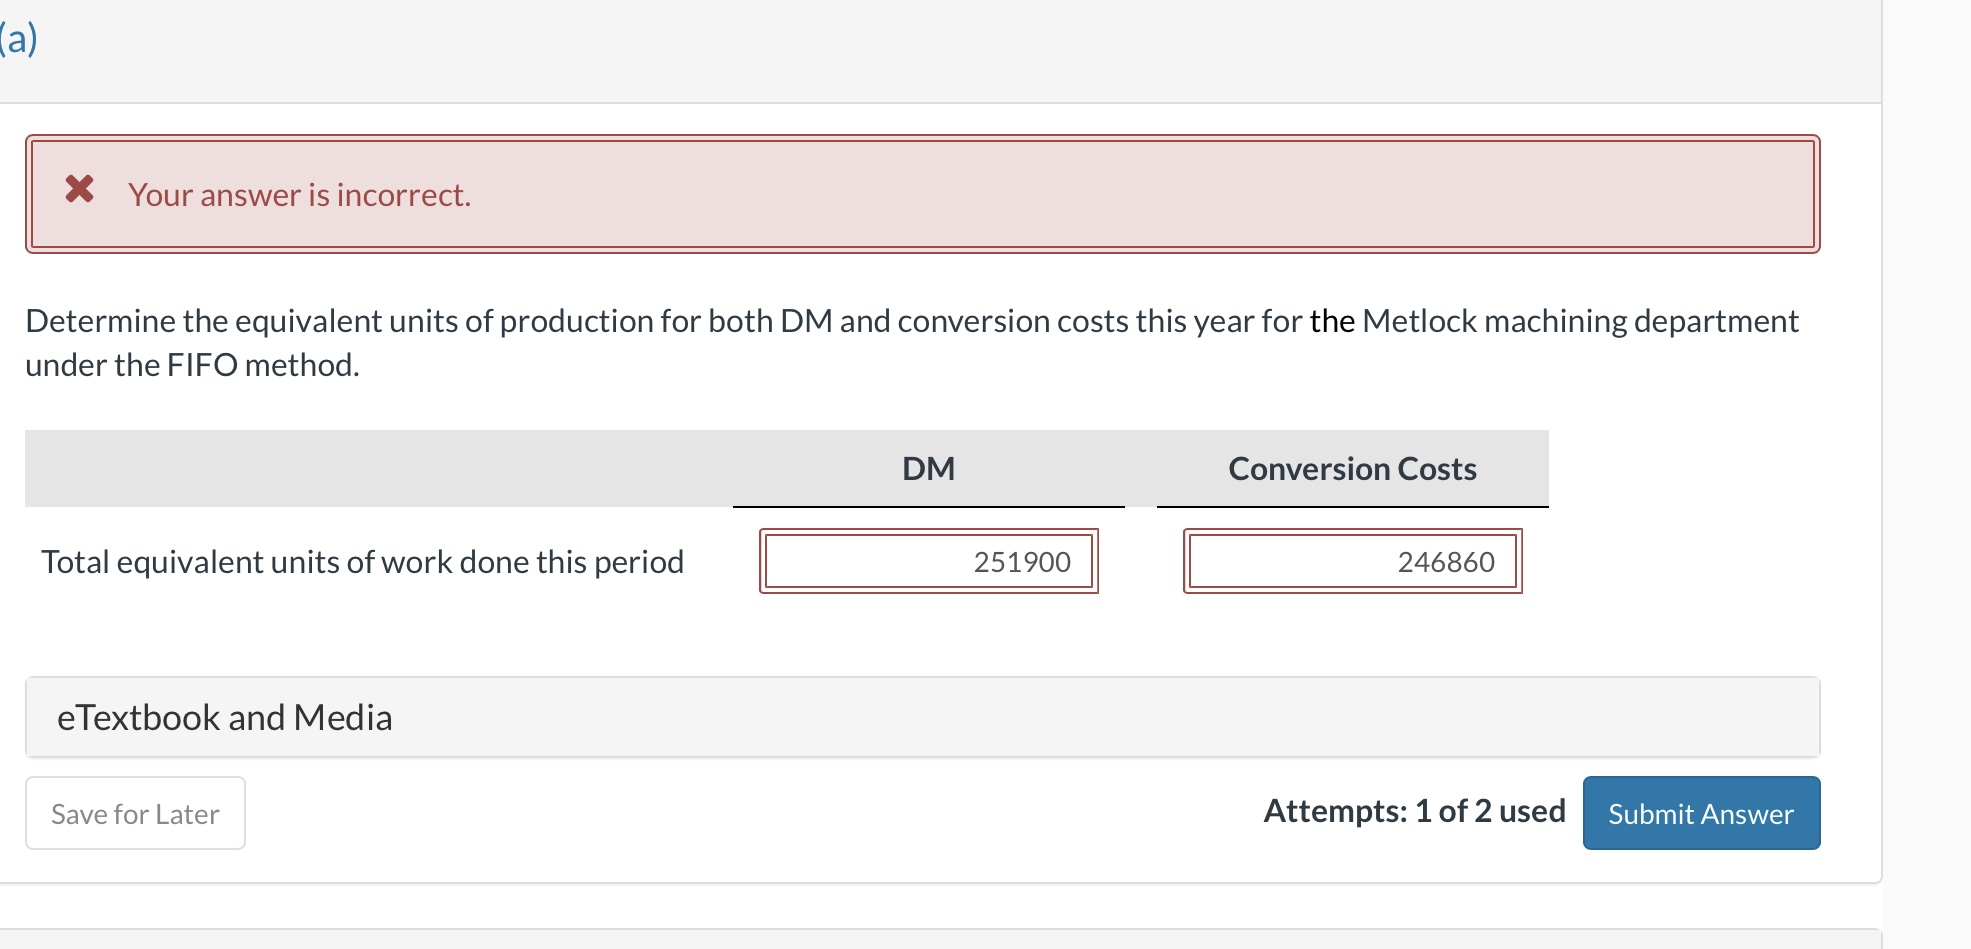Screen dimensions: 1971x949
Task: Click 'FIFO method' in the question text
Action: point(262,366)
